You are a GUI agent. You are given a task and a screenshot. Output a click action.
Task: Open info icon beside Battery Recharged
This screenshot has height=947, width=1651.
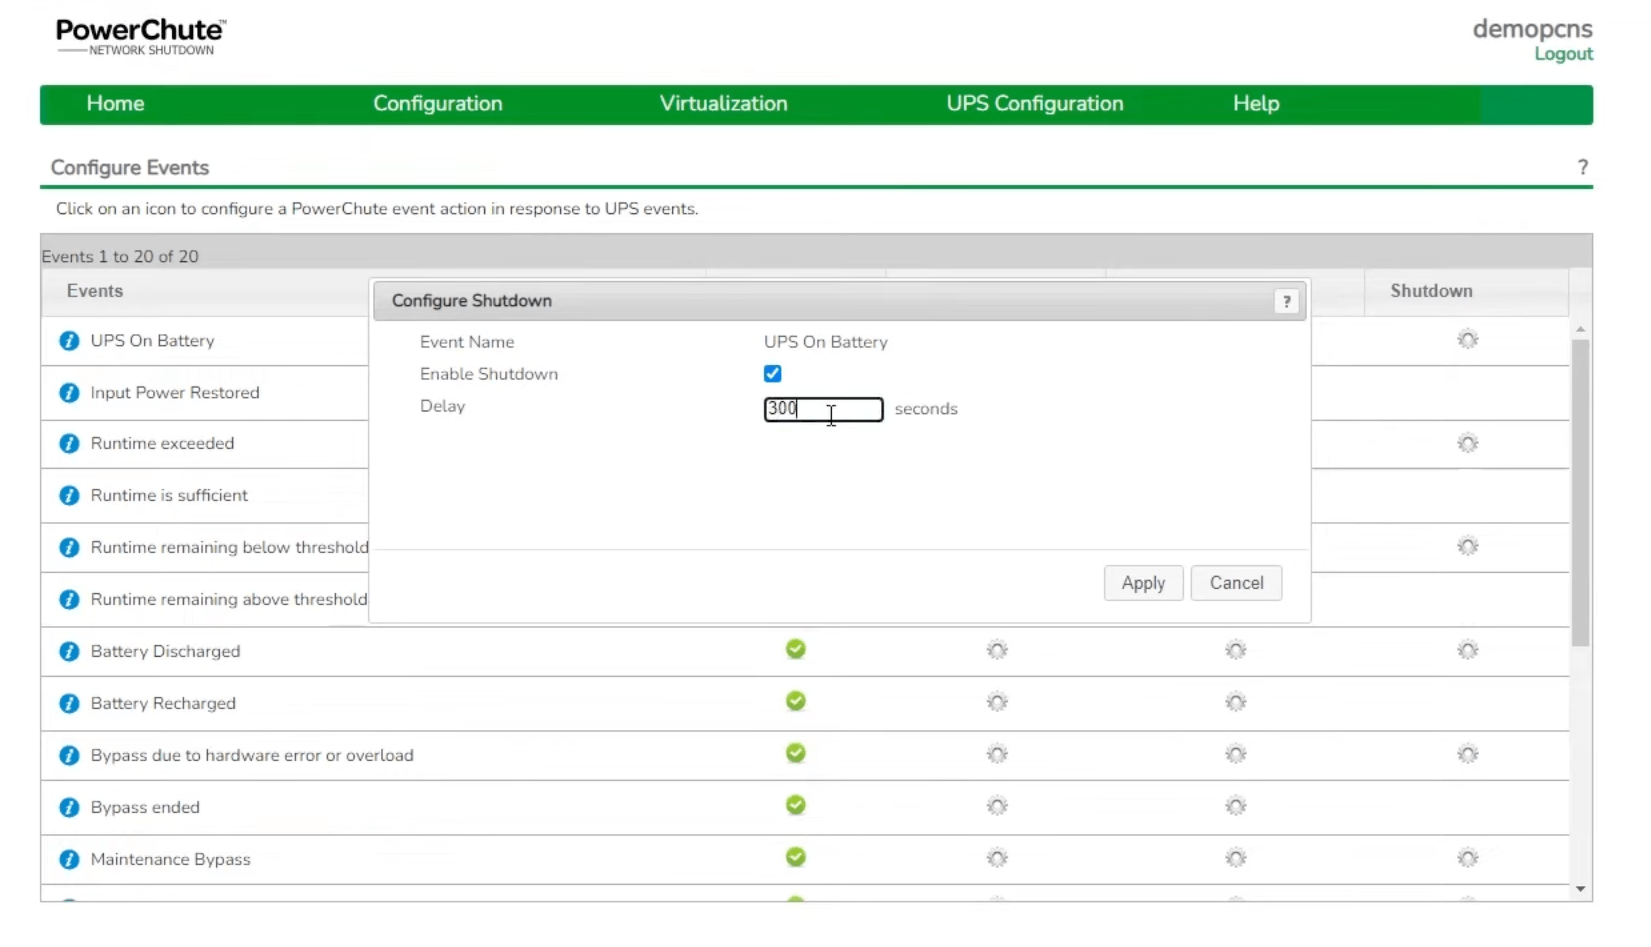point(69,704)
